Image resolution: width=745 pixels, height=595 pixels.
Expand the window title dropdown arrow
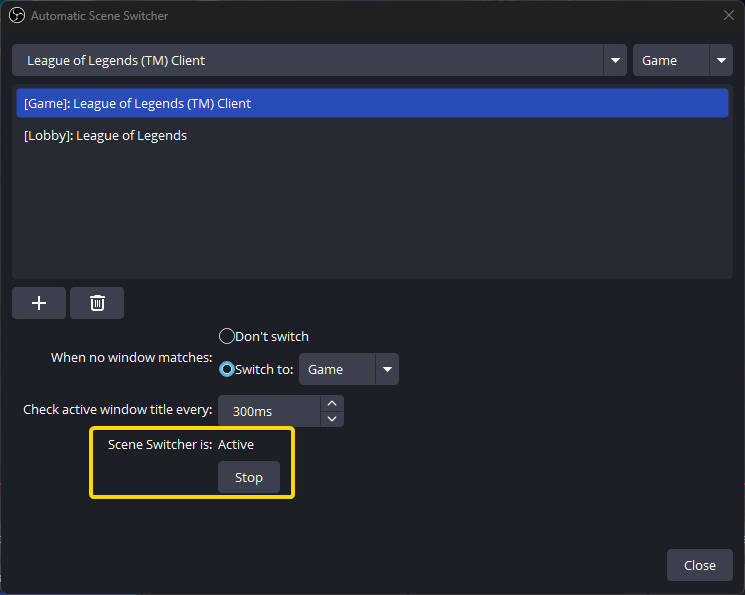615,60
